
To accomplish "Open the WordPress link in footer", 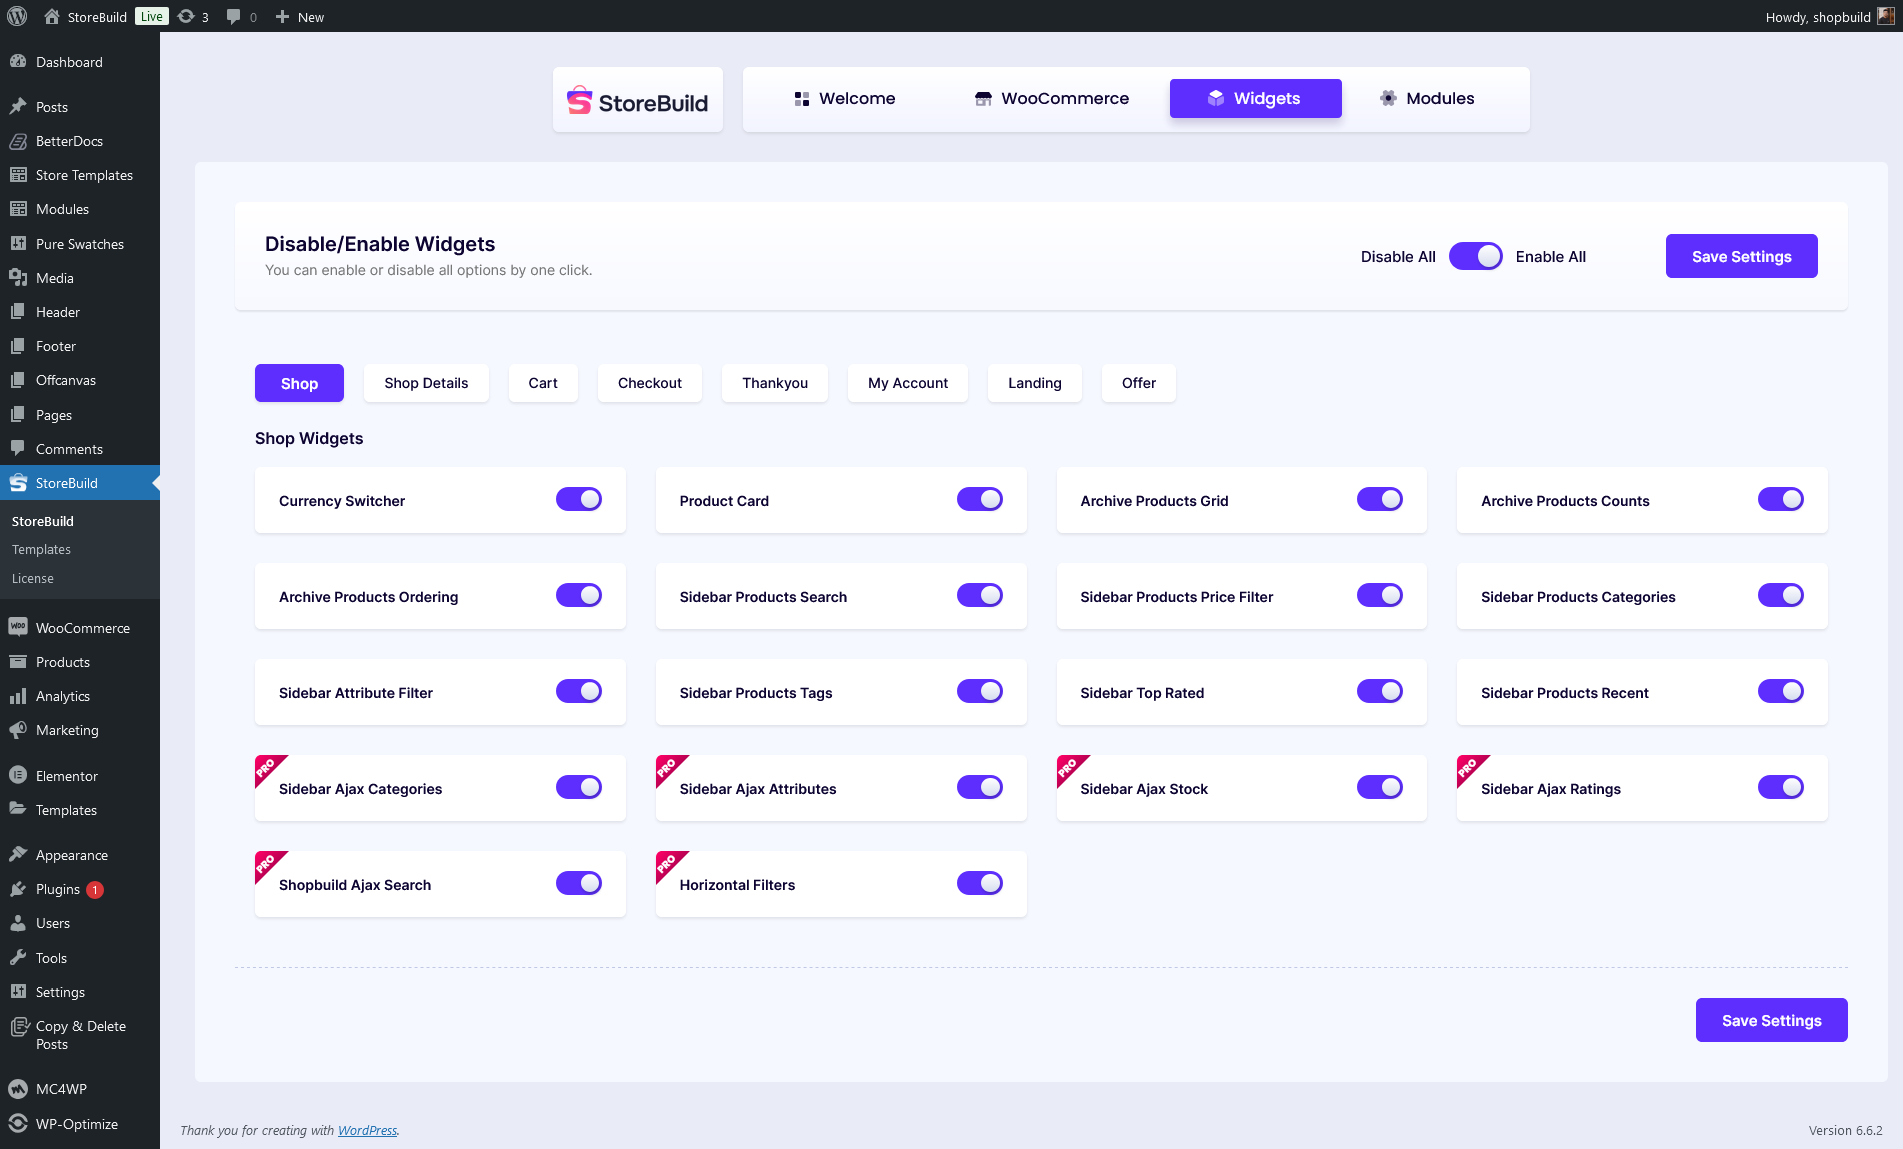I will coord(367,1130).
